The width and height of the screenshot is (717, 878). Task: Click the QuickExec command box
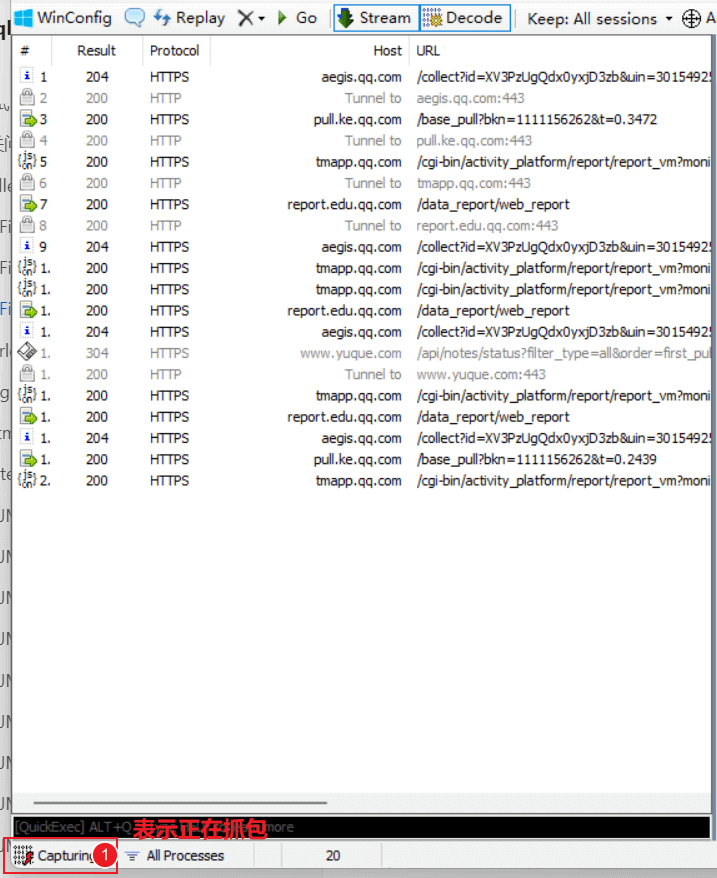tap(361, 827)
